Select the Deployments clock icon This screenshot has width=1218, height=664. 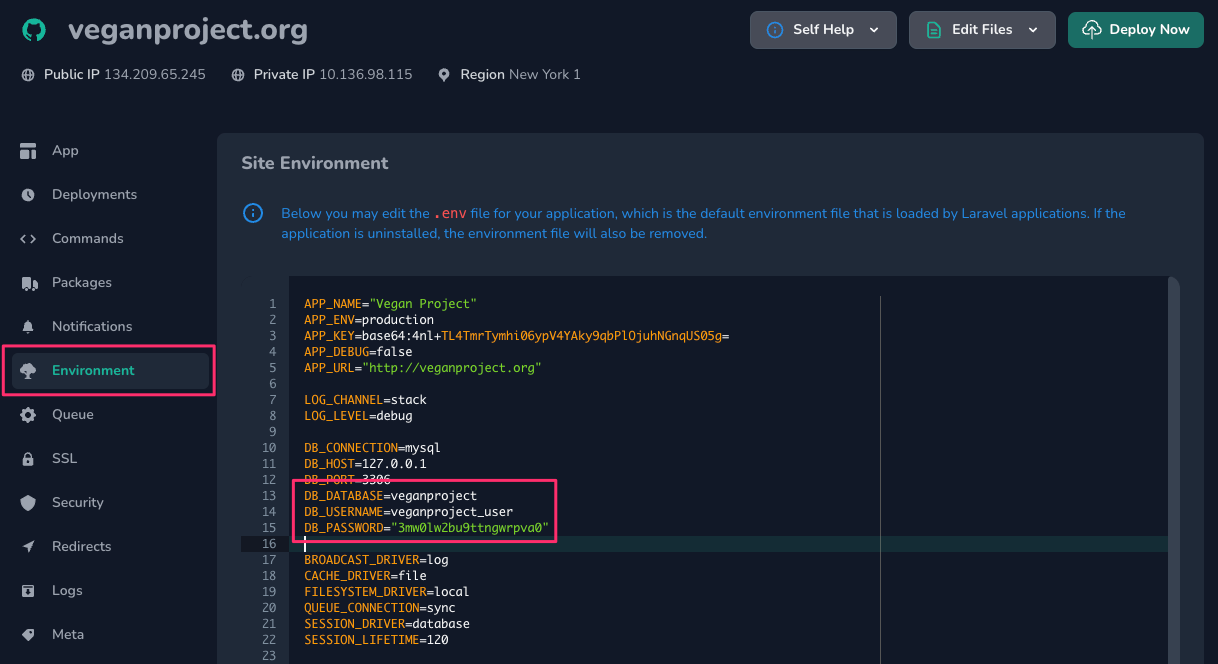pyautogui.click(x=29, y=194)
